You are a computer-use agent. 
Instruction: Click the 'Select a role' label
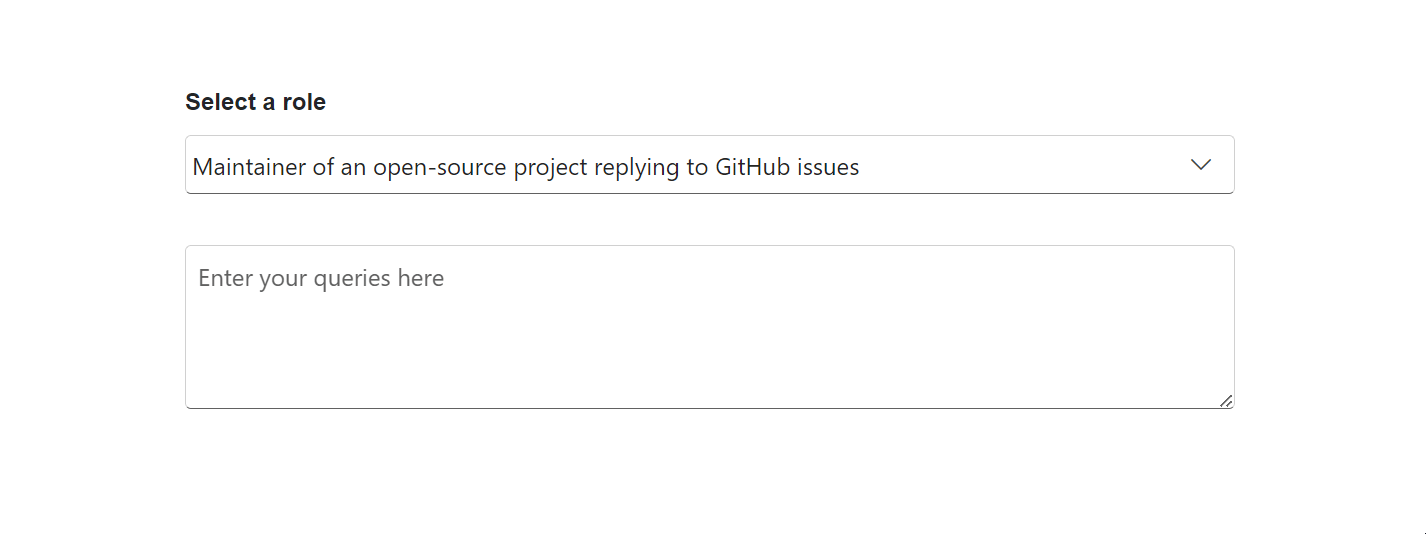[x=255, y=102]
